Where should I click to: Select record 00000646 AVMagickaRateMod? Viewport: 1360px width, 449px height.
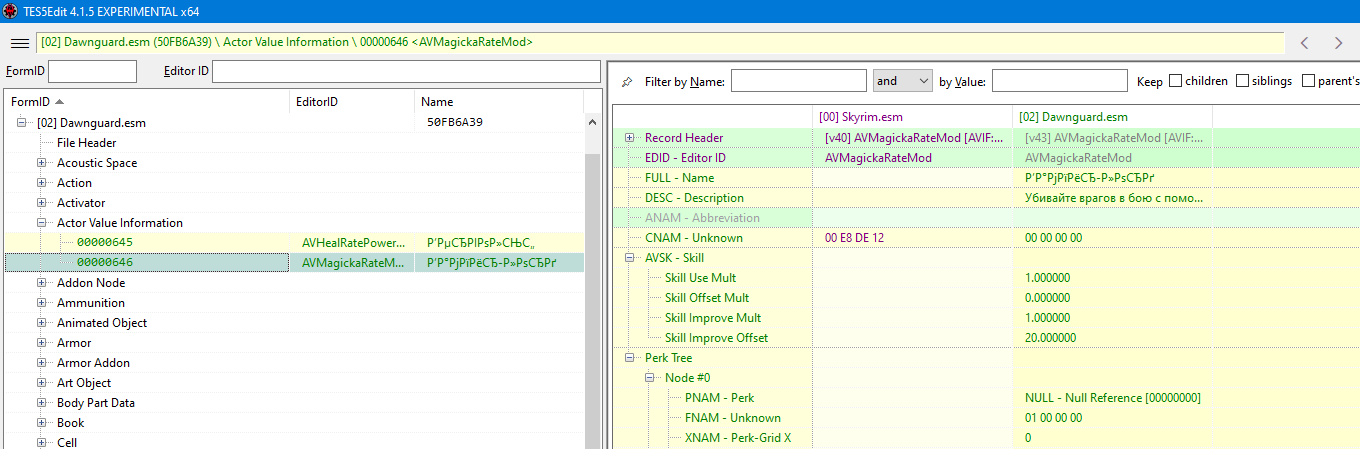pyautogui.click(x=294, y=263)
